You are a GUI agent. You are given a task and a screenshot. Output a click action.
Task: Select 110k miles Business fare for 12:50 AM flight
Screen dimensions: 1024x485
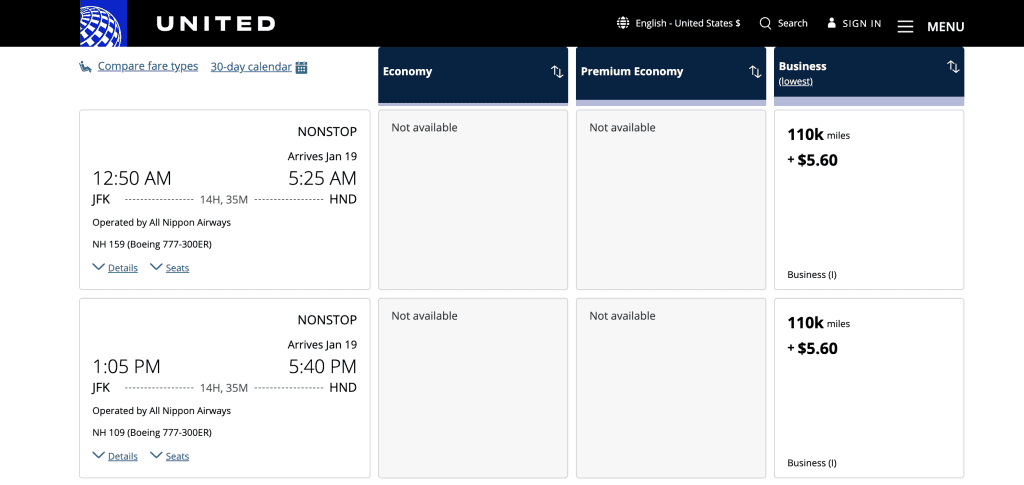[869, 200]
